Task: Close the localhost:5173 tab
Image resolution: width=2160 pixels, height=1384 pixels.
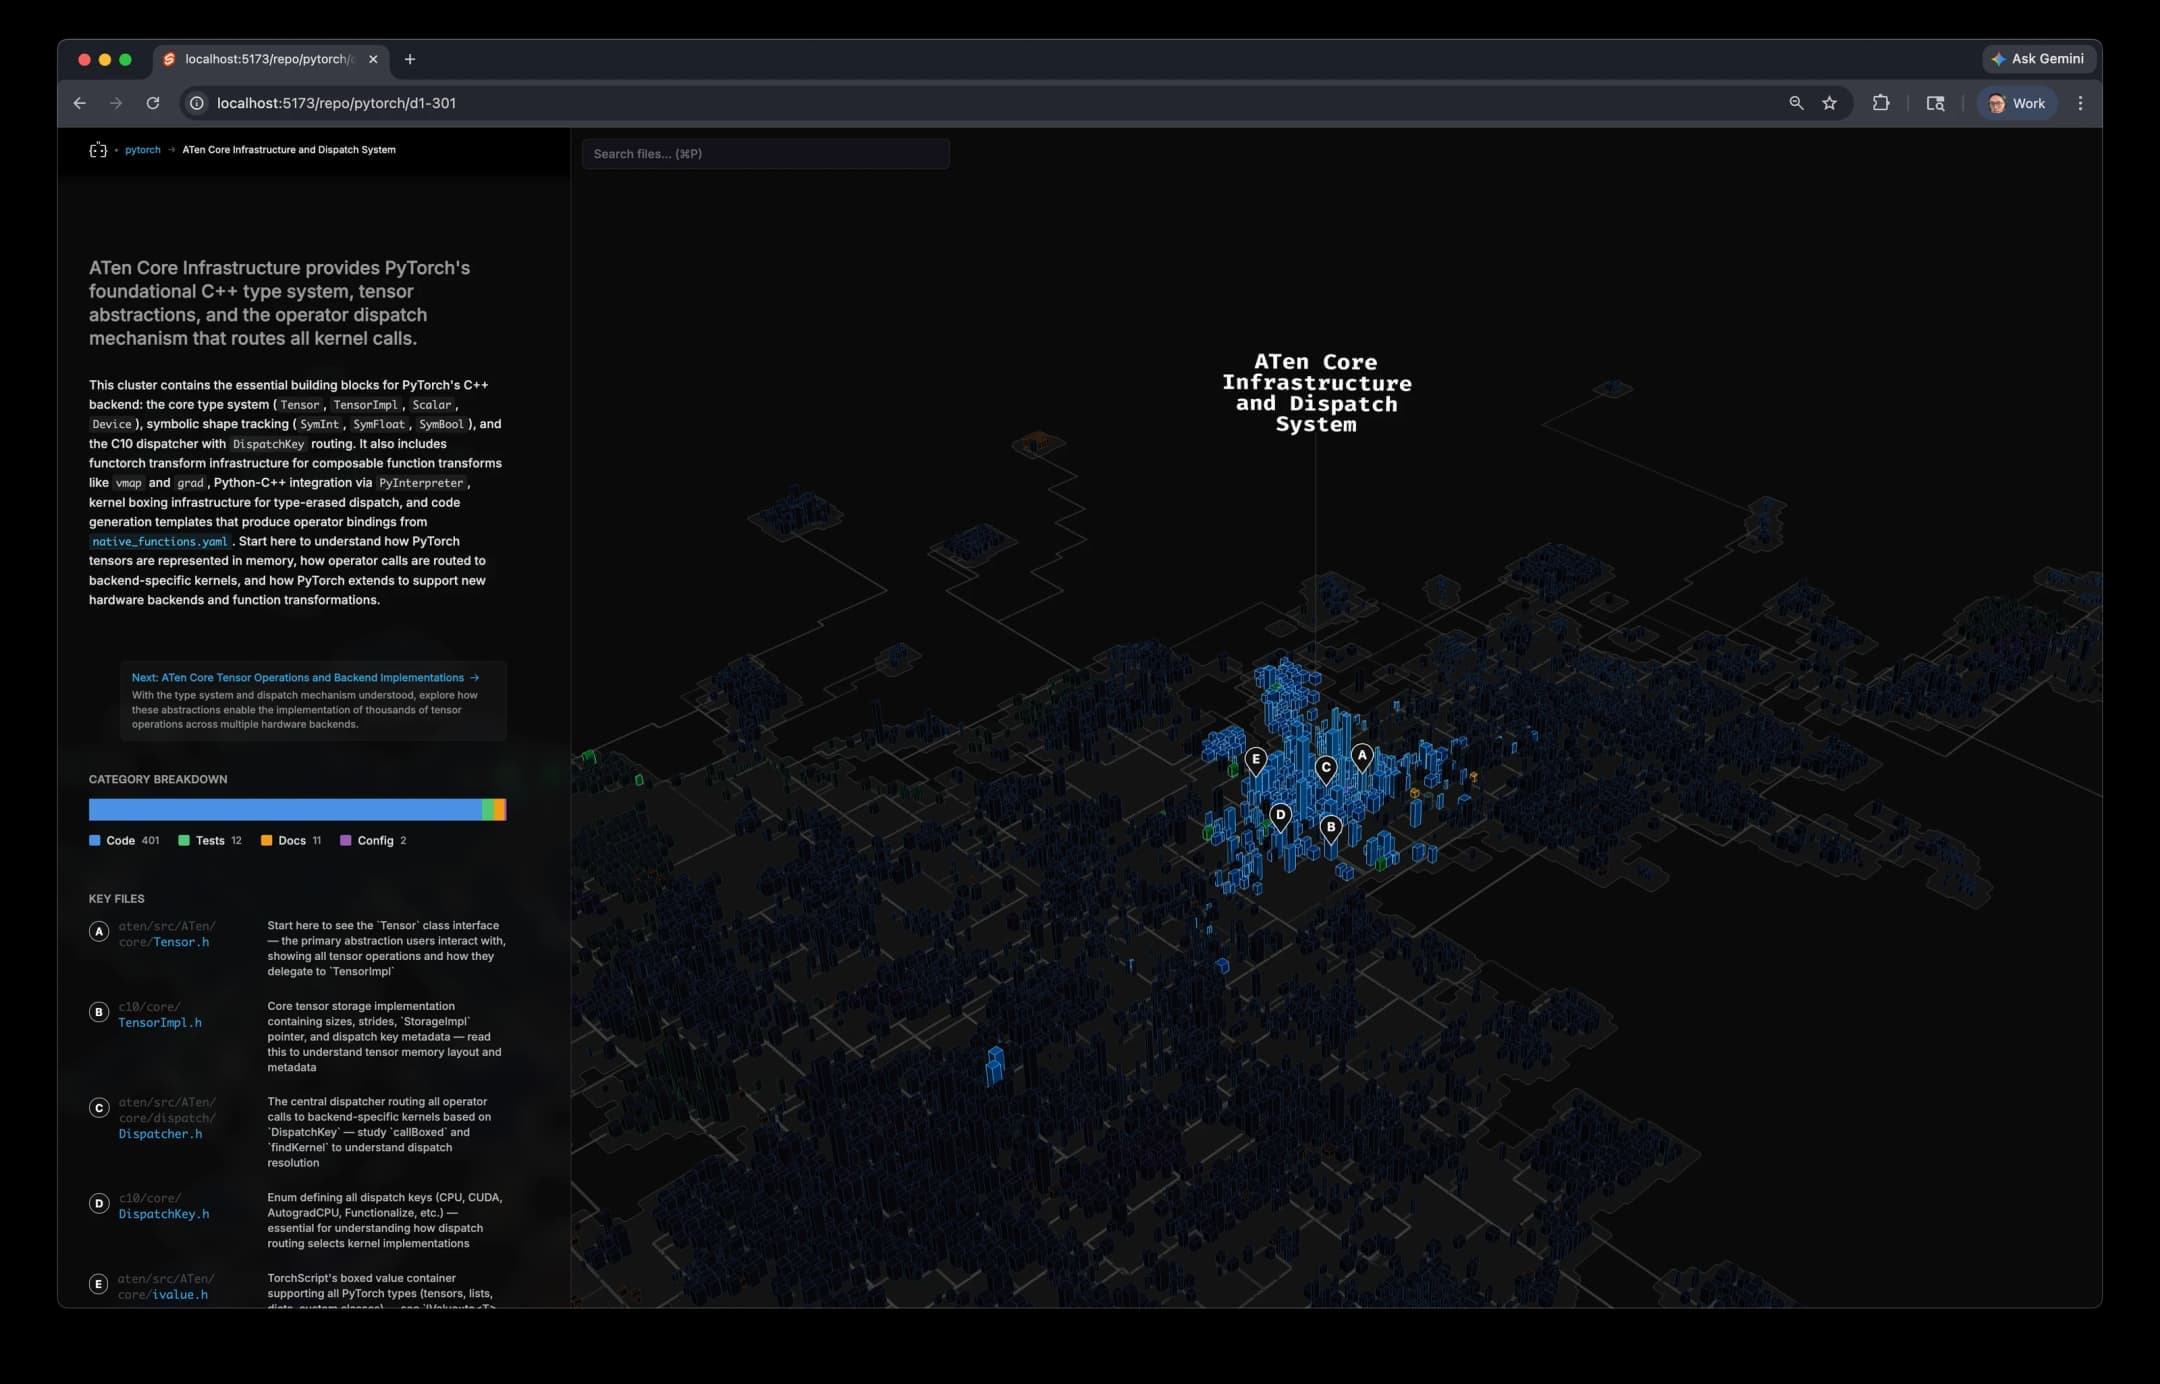Action: tap(373, 59)
